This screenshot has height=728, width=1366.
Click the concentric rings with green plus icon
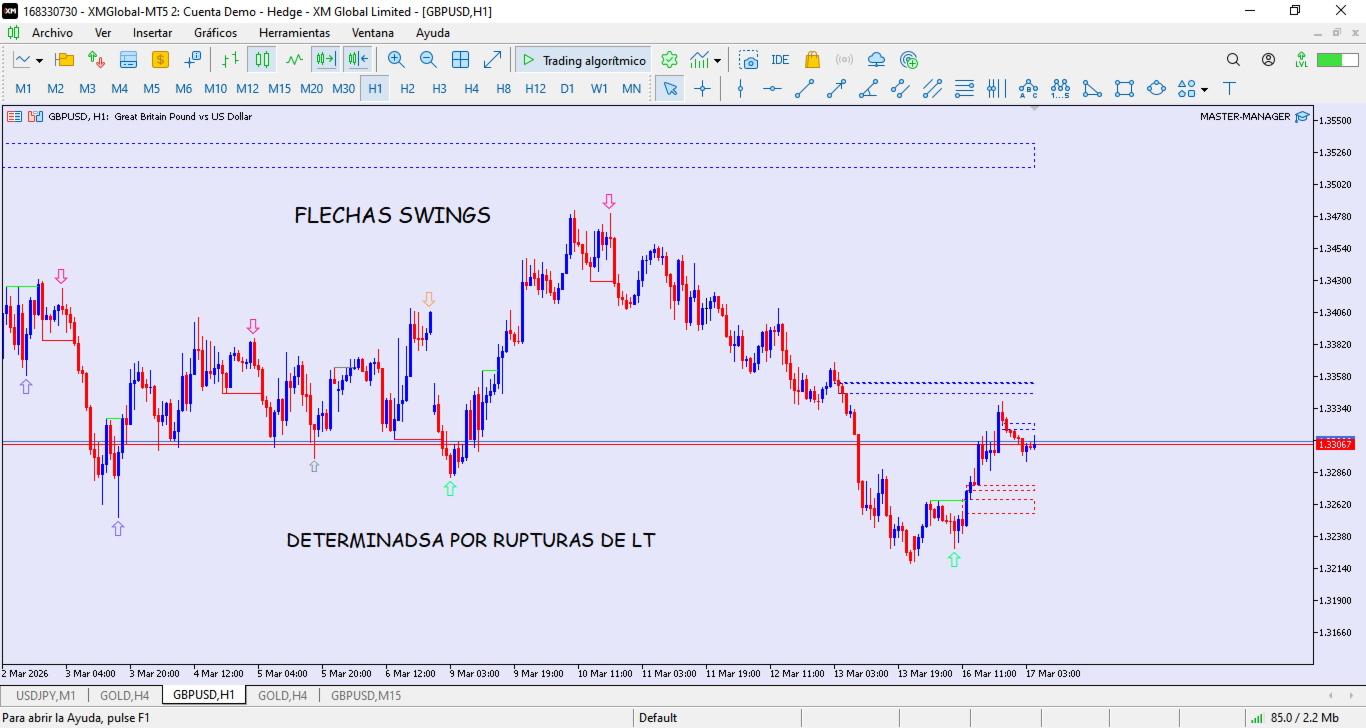point(908,60)
